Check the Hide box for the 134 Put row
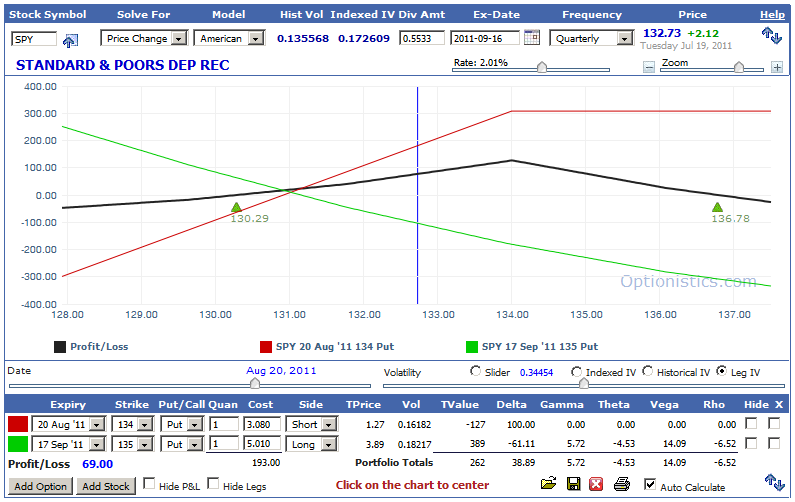795x502 pixels. 751,423
